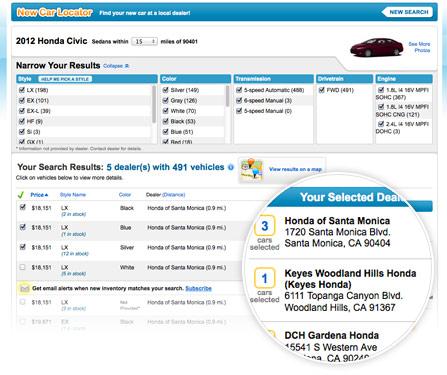
Task: Toggle the 1.8L I4 SOHC (367) engine checkbox
Action: tap(381, 90)
